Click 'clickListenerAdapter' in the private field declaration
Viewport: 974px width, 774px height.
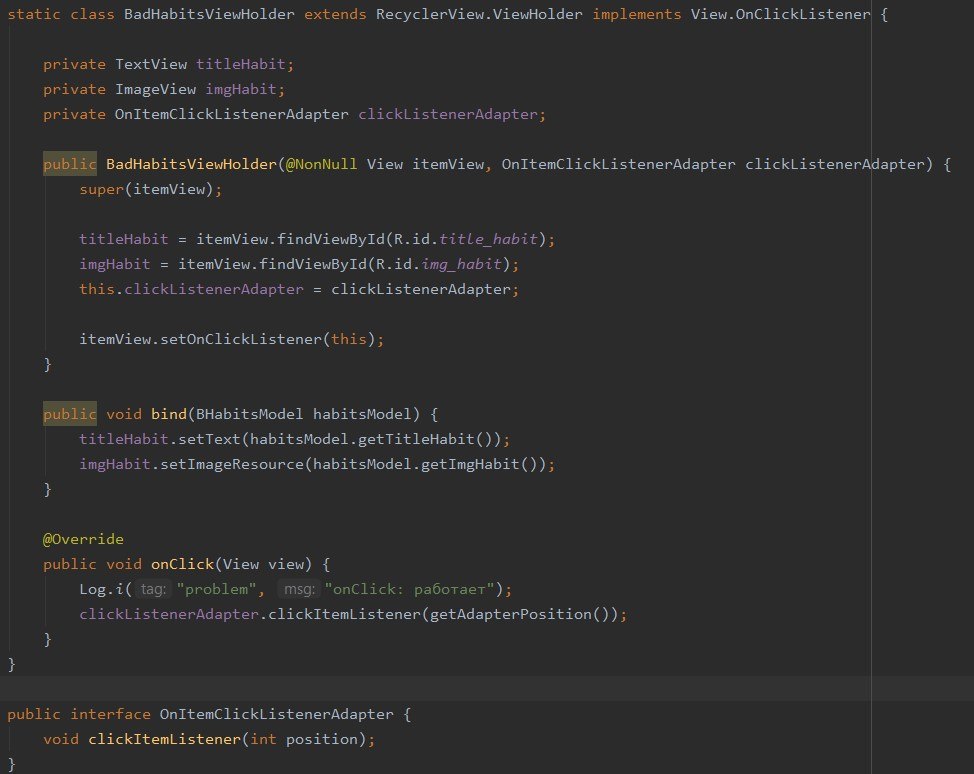point(448,114)
